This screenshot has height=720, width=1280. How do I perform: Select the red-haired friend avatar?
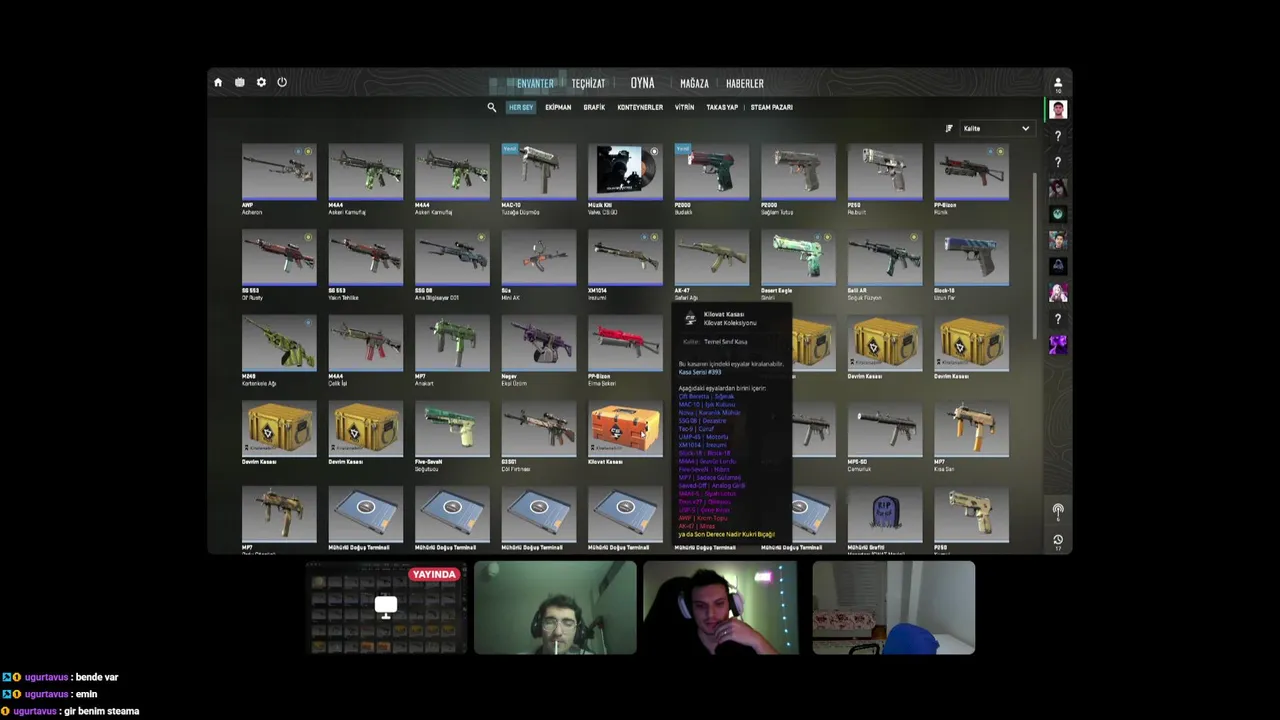point(1058,188)
